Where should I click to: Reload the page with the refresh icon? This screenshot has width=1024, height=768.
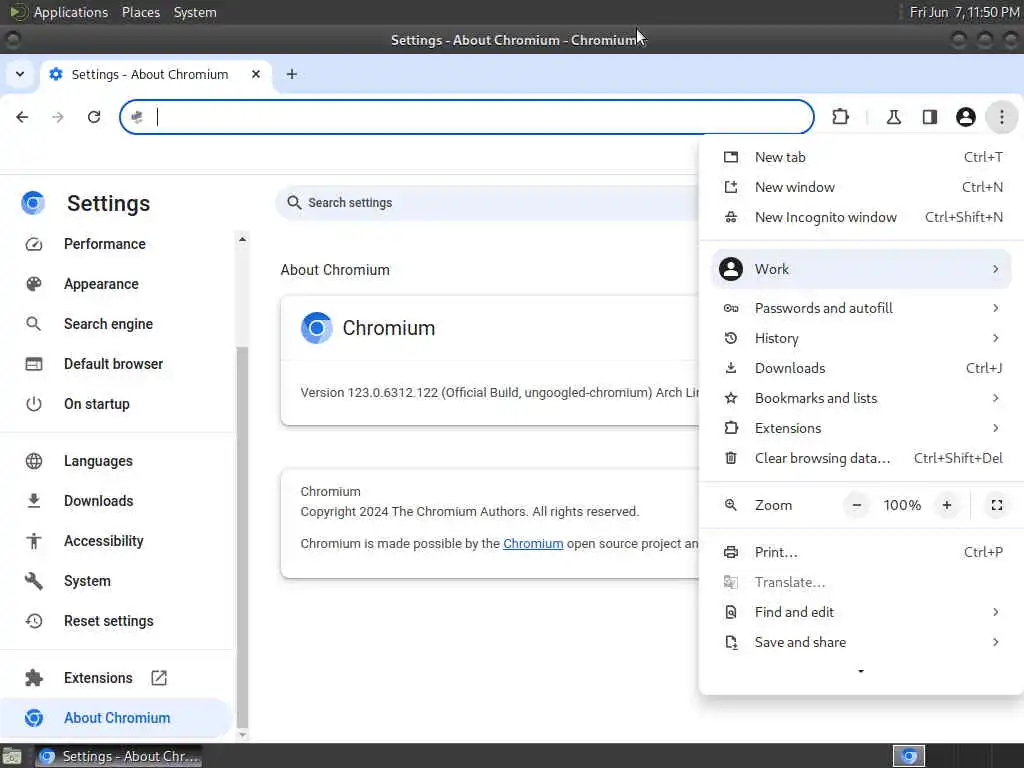click(94, 117)
